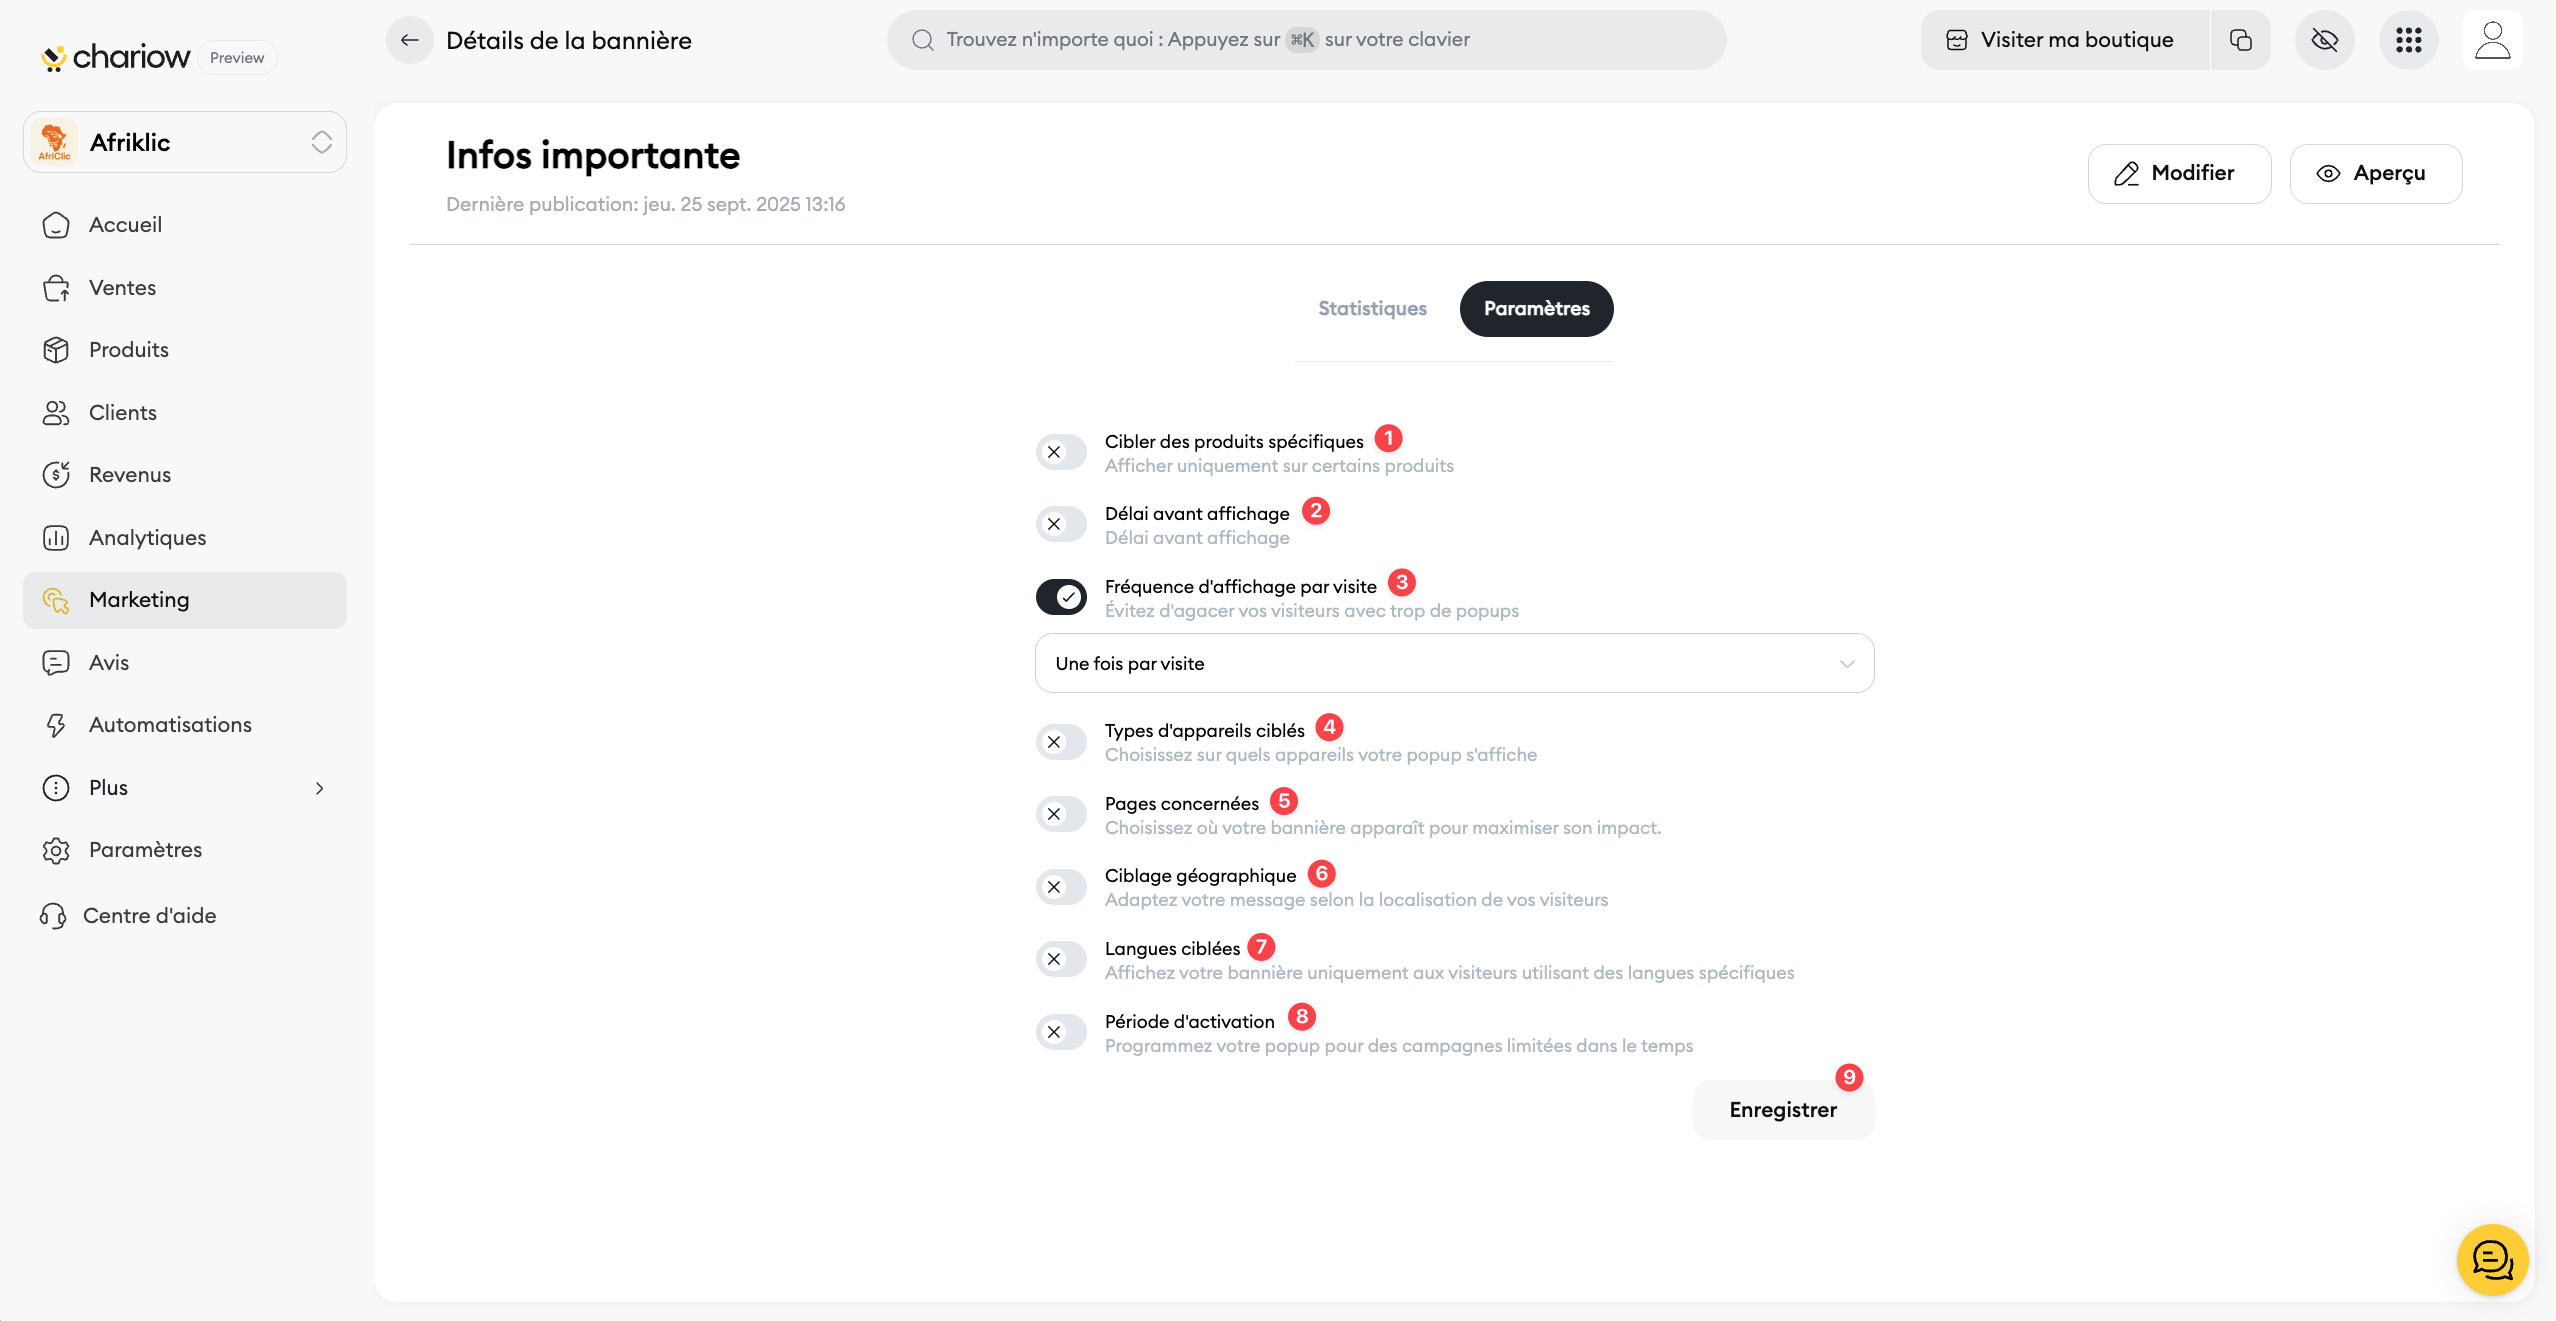The image size is (2556, 1321).
Task: Open the Revenus section in sidebar
Action: point(130,475)
